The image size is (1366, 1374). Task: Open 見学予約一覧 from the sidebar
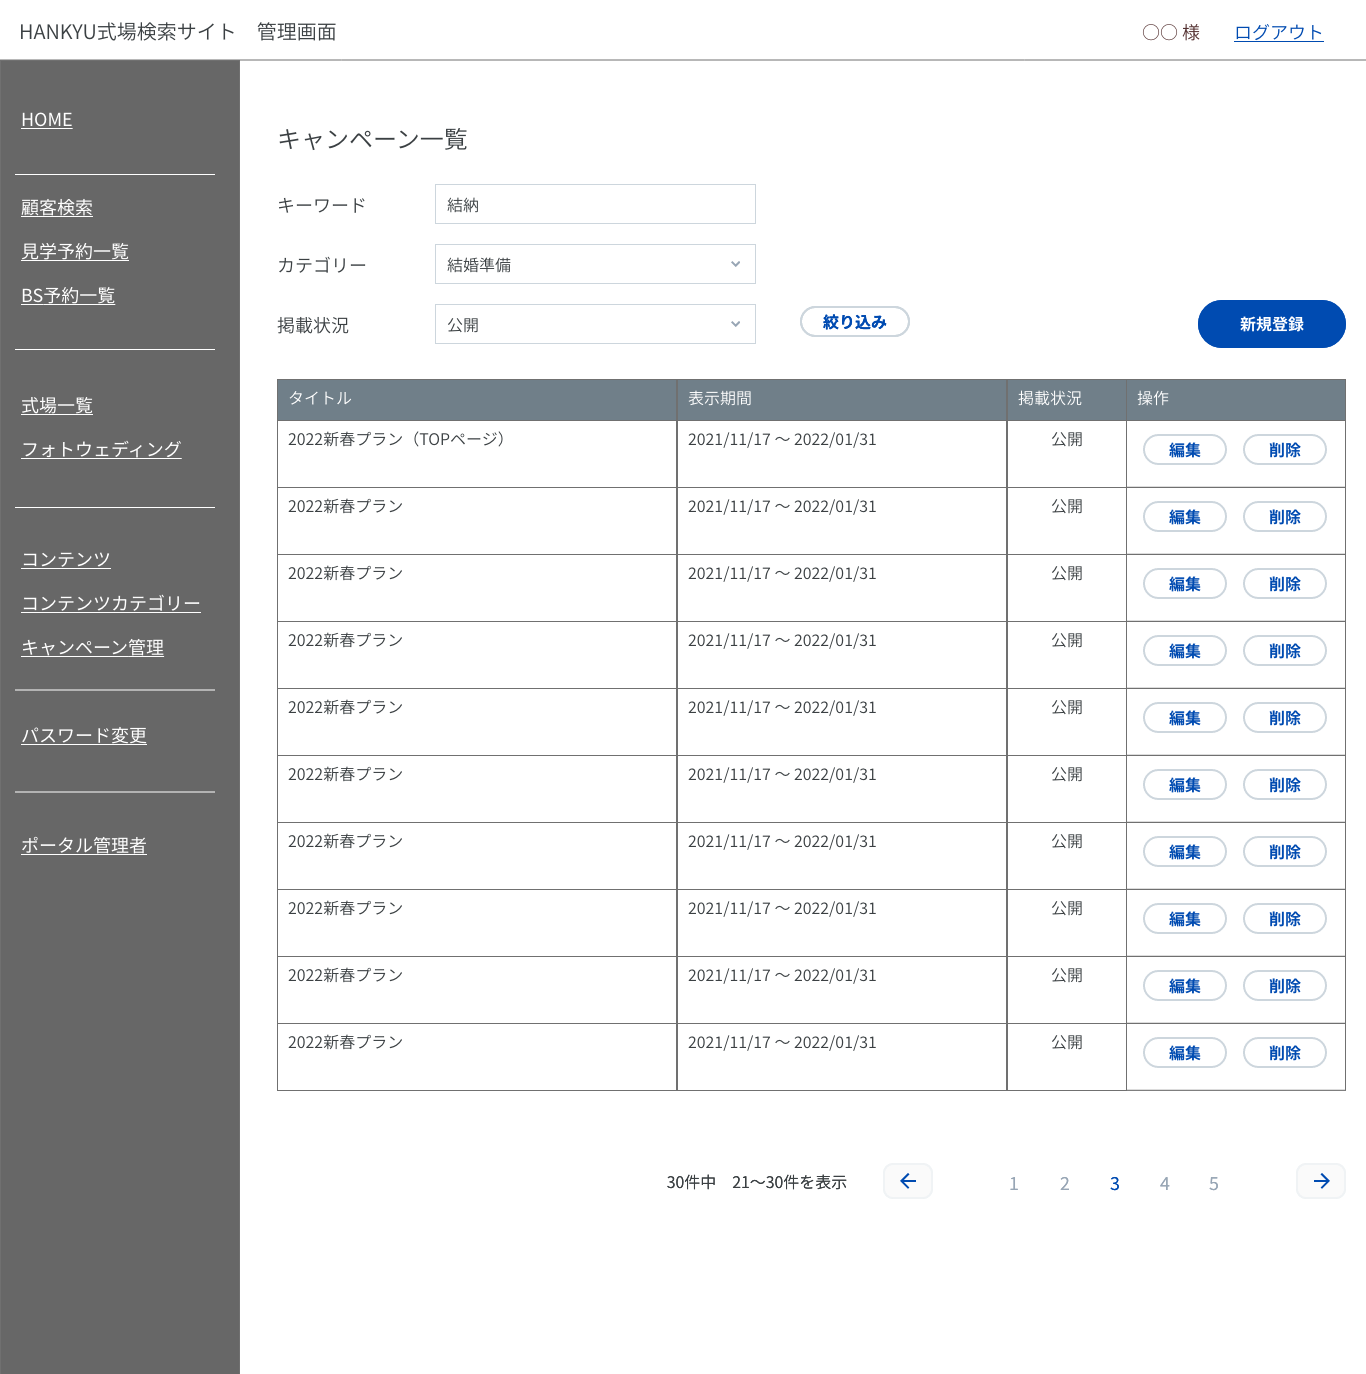[x=75, y=252]
